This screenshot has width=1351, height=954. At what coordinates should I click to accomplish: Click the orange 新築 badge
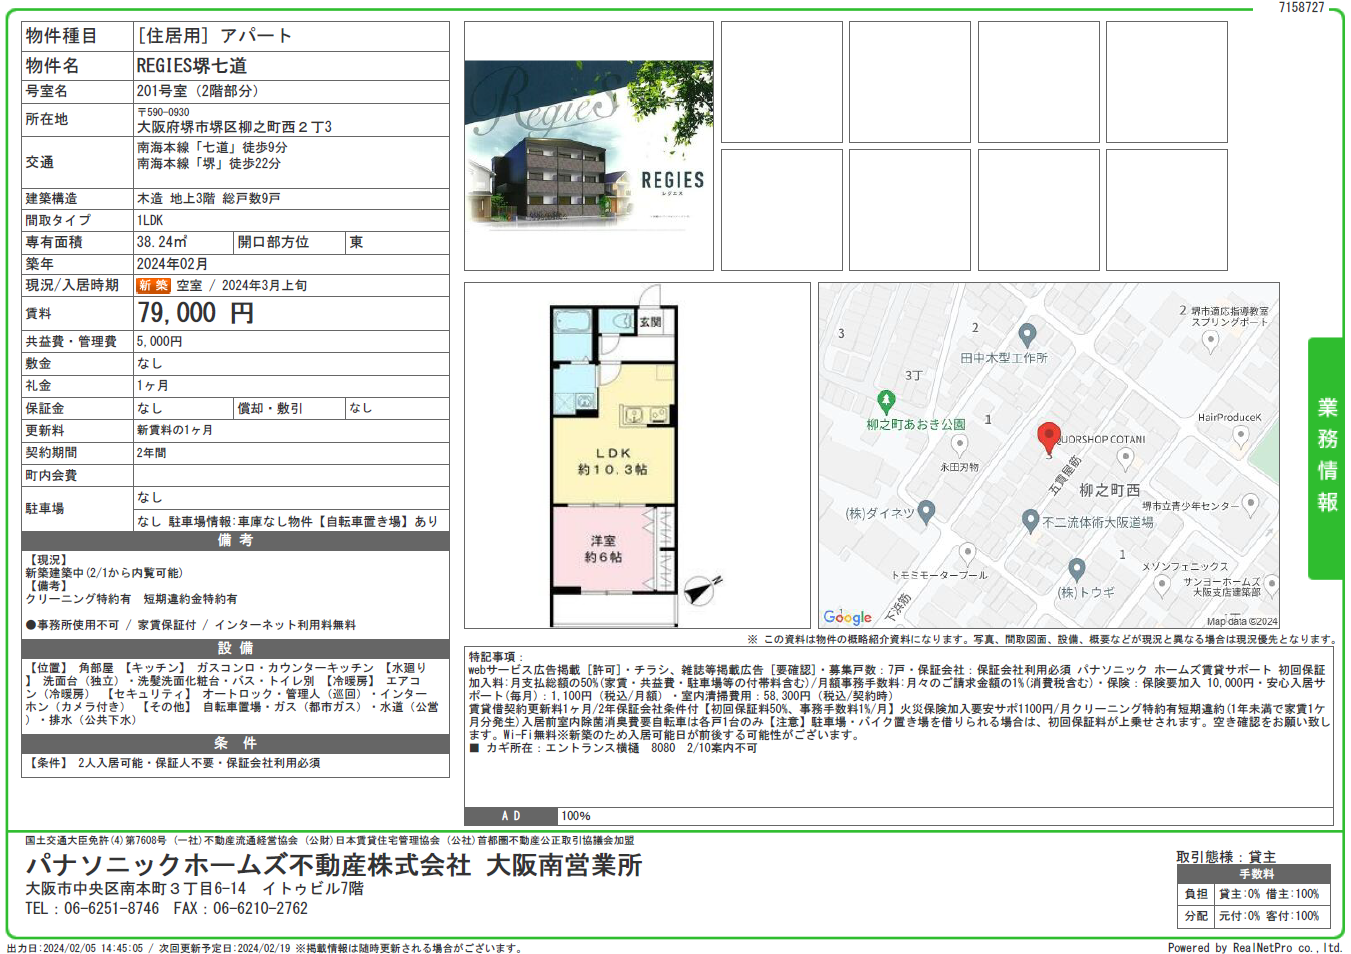coord(154,285)
